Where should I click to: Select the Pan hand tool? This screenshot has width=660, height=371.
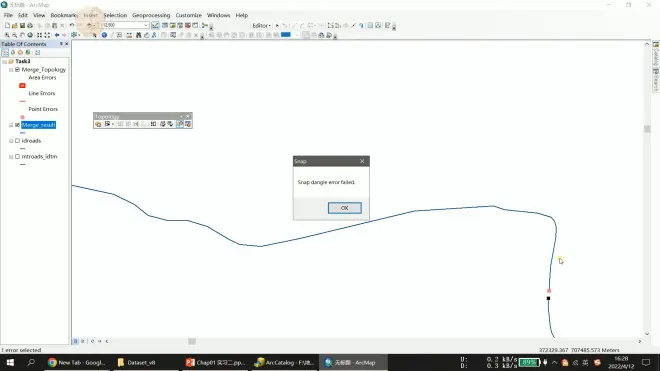[22, 35]
